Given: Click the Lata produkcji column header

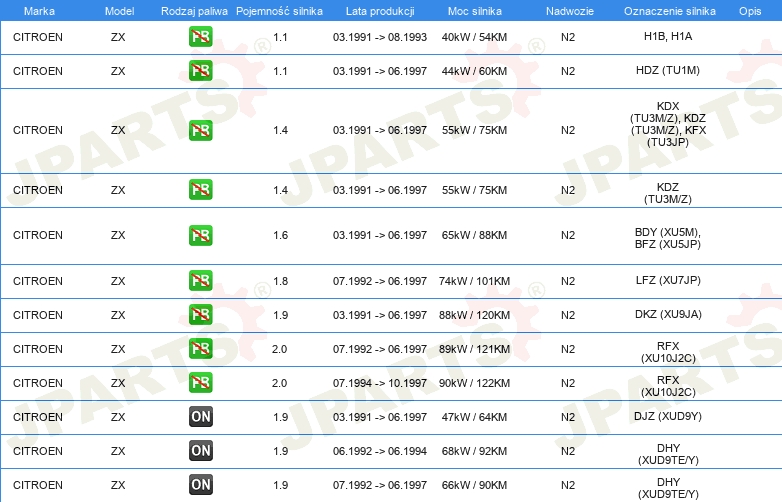Looking at the screenshot, I should coord(380,11).
